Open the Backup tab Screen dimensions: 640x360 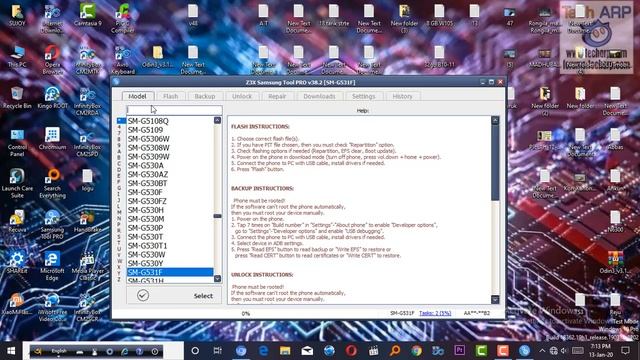204,96
